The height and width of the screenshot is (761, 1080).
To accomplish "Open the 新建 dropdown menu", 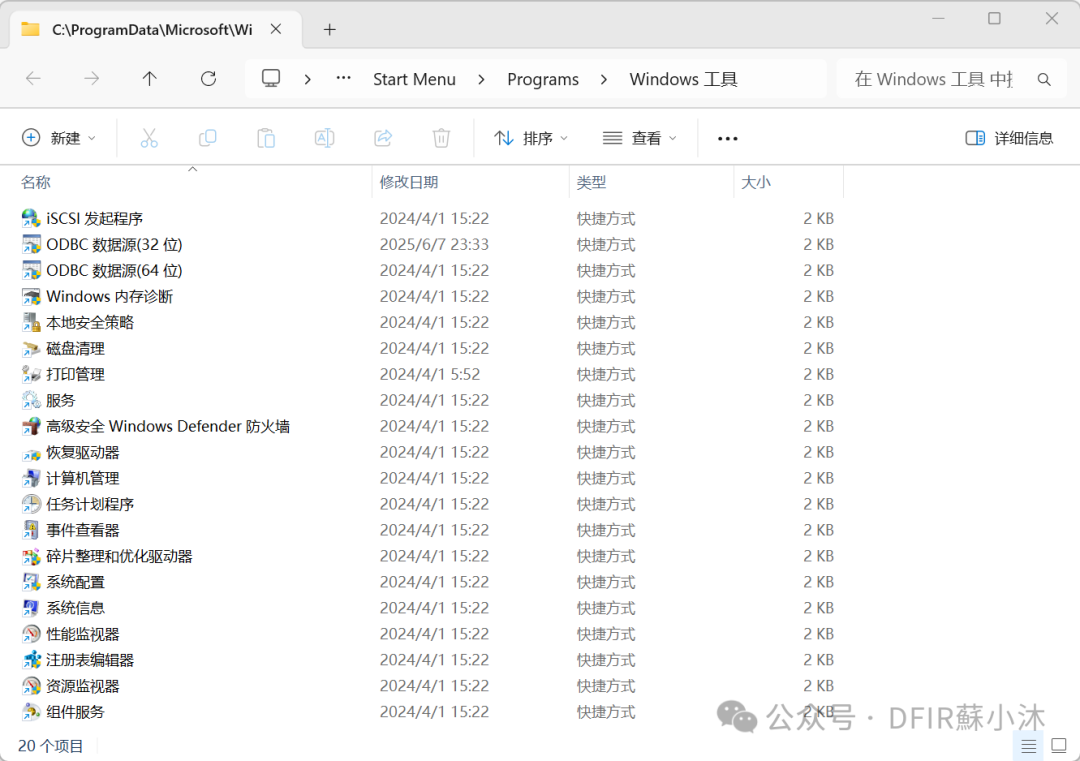I will tap(59, 138).
